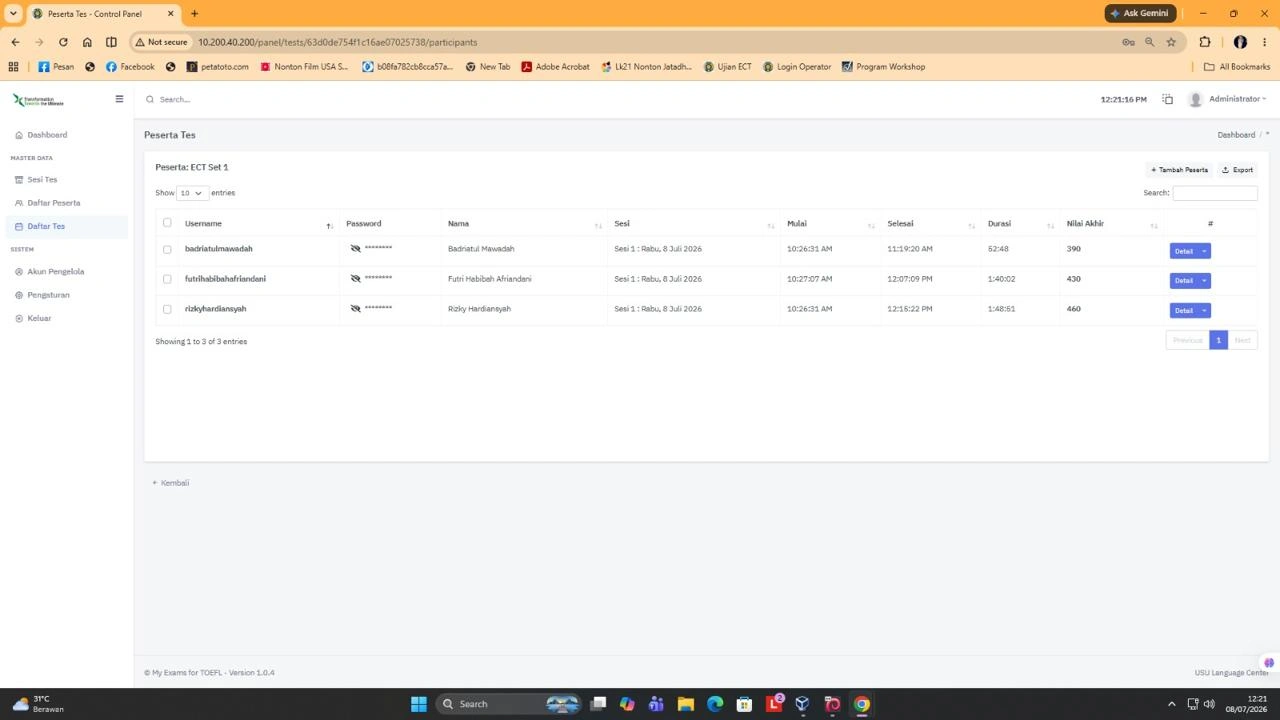The image size is (1280, 720).
Task: Open Akun Pengelola in the sidebar
Action: tap(55, 272)
